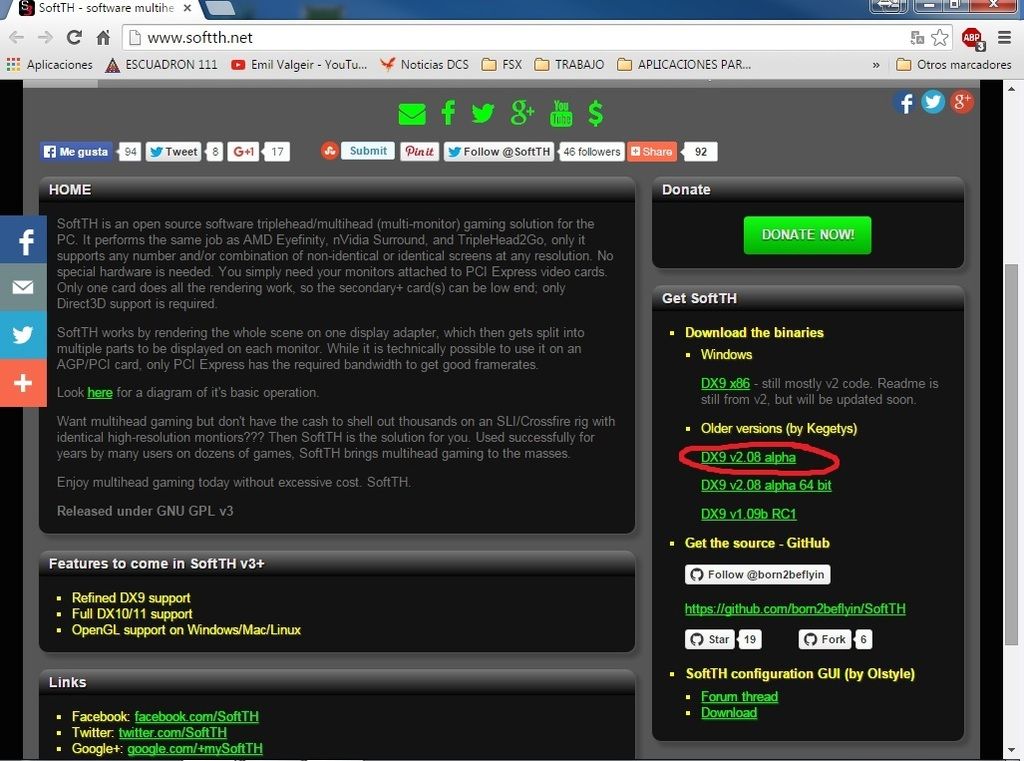The height and width of the screenshot is (761, 1024).
Task: Expand the APLICACIONES PAR... bookmarks folder
Action: click(684, 65)
